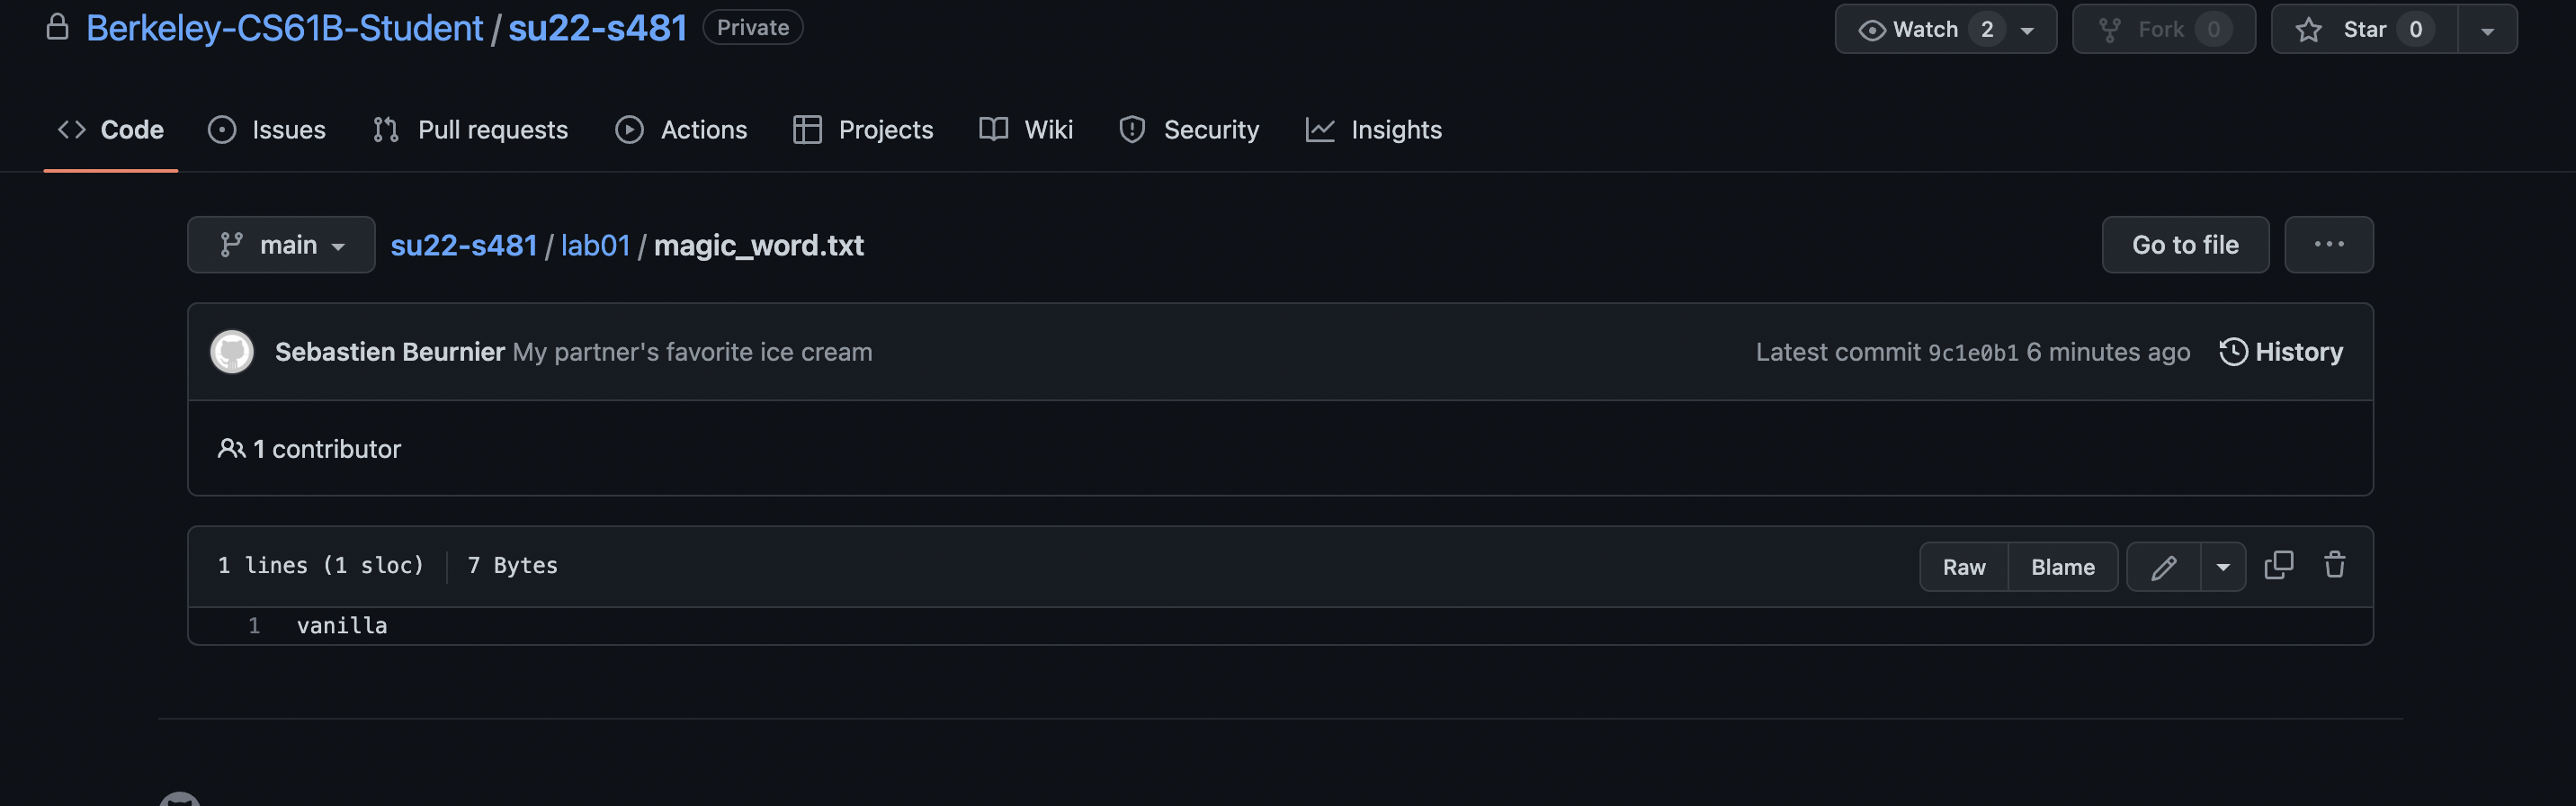Click the Raw button
Viewport: 2576px width, 806px height.
click(1964, 567)
